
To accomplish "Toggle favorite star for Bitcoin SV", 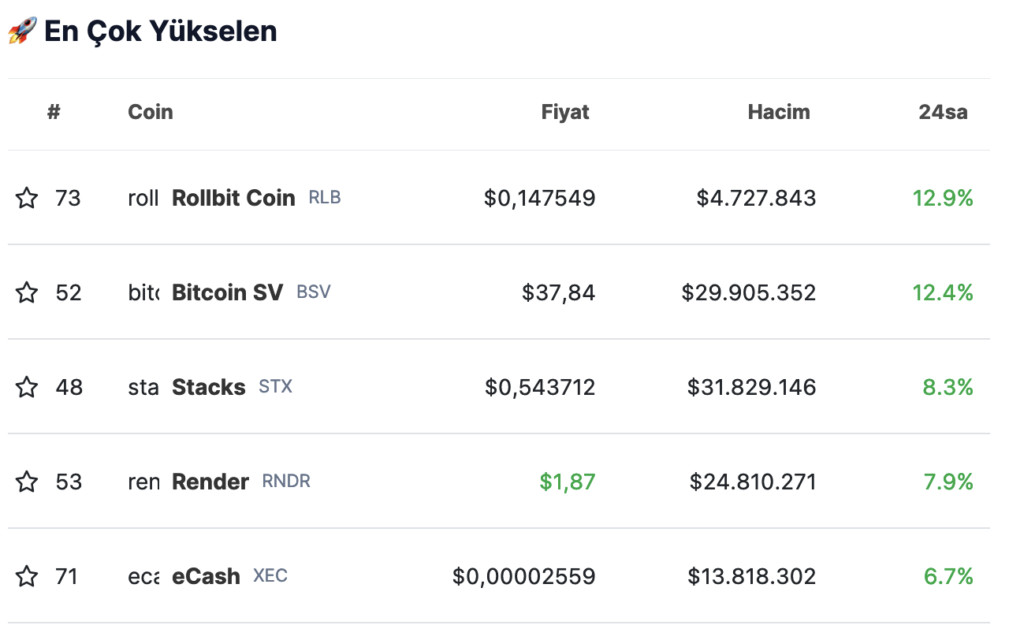I will tap(26, 292).
